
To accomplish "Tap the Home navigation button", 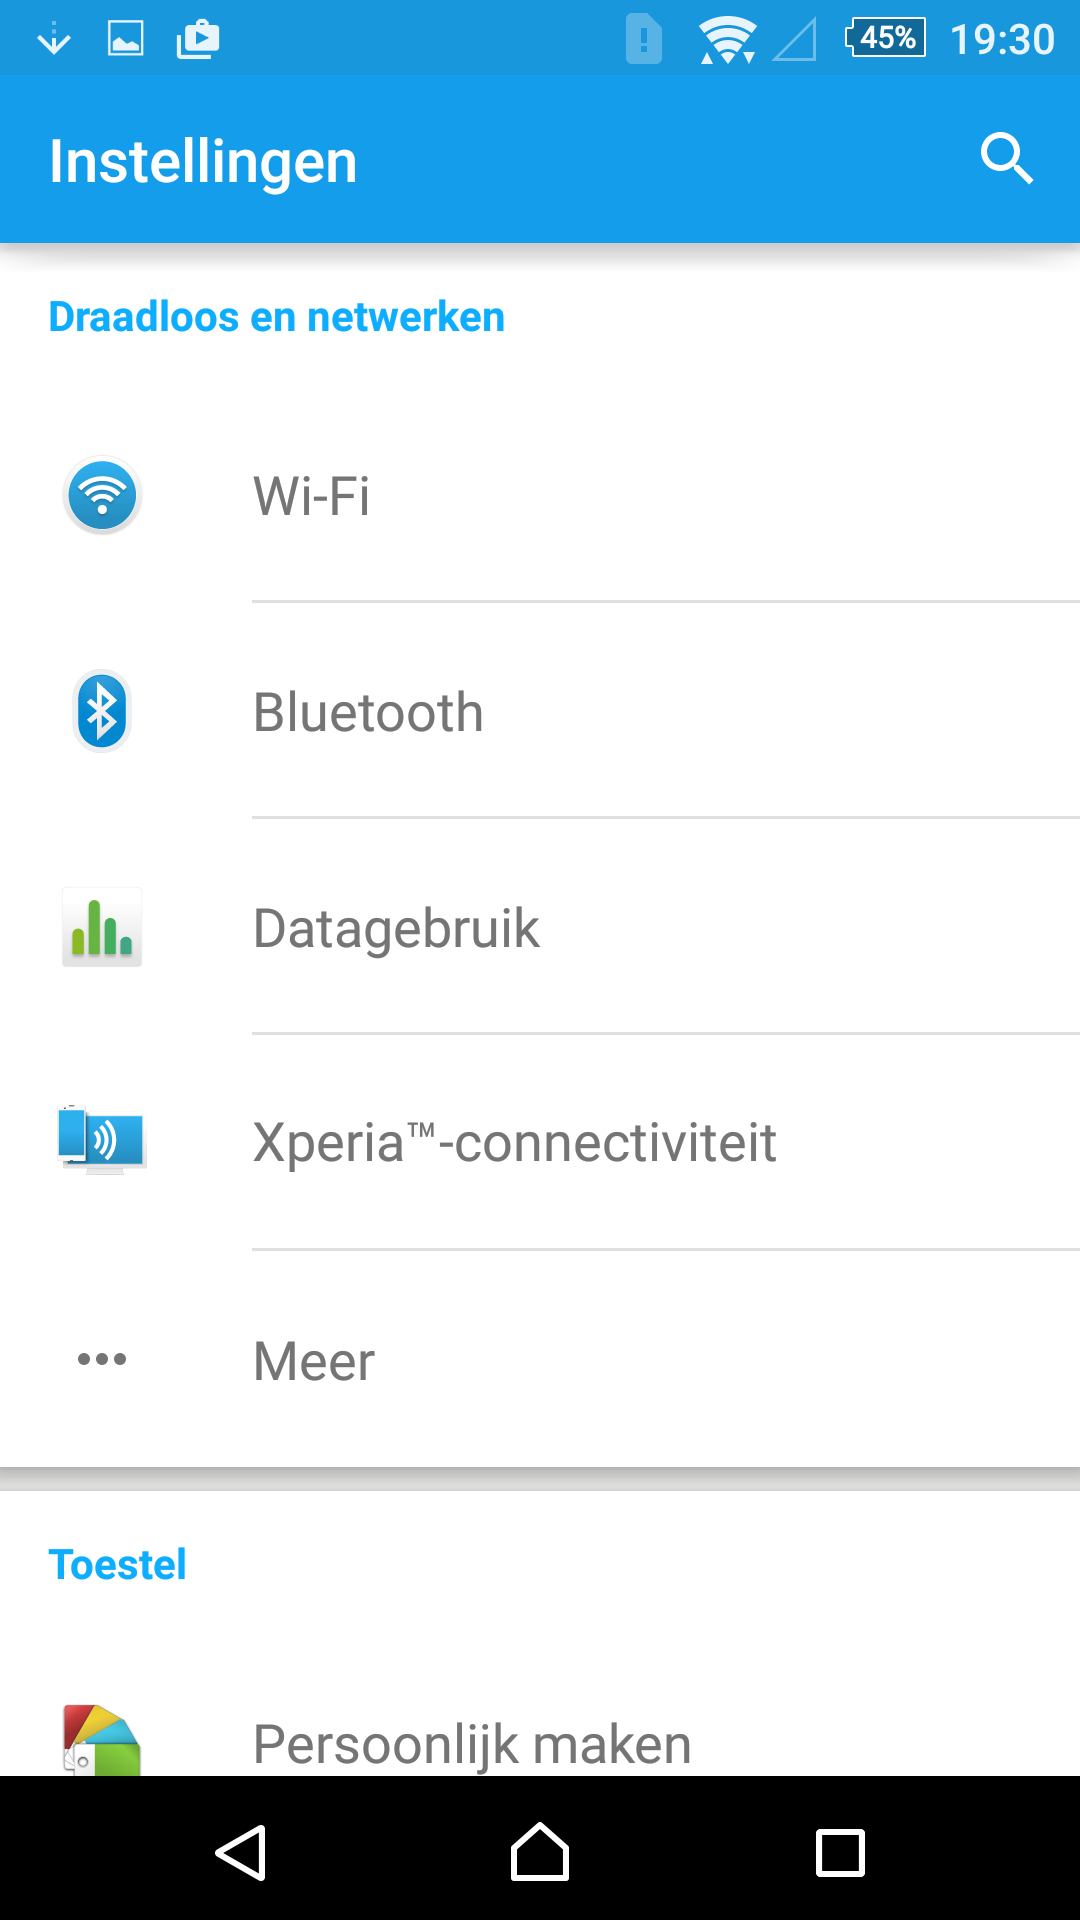I will 540,1852.
